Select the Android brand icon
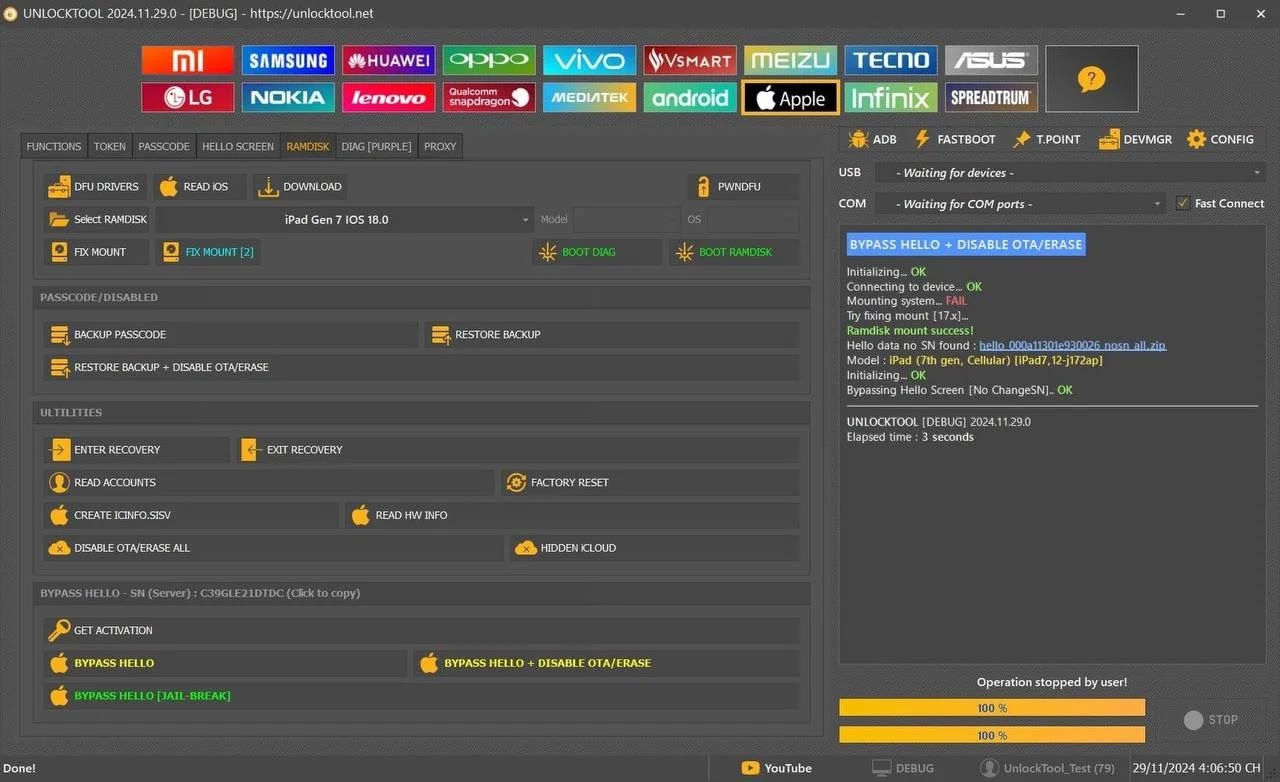1280x782 pixels. coord(690,97)
